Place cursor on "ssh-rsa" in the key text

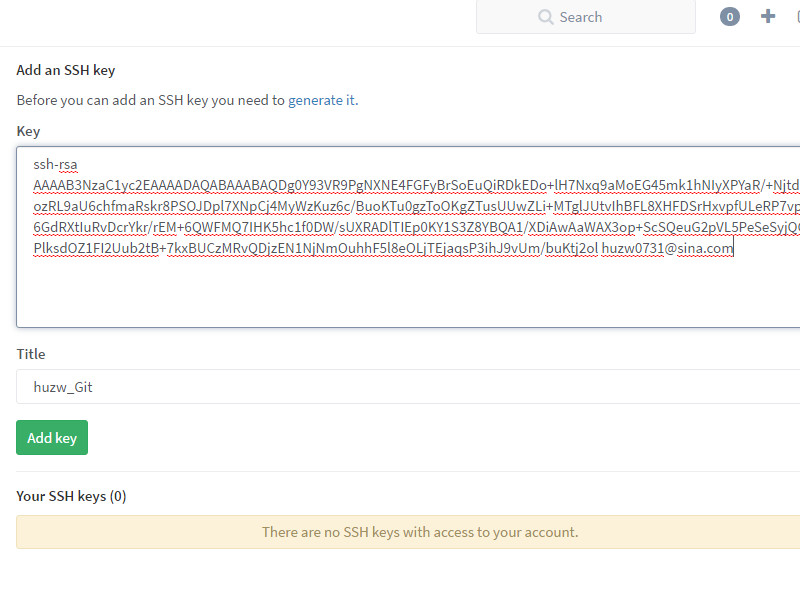(55, 164)
